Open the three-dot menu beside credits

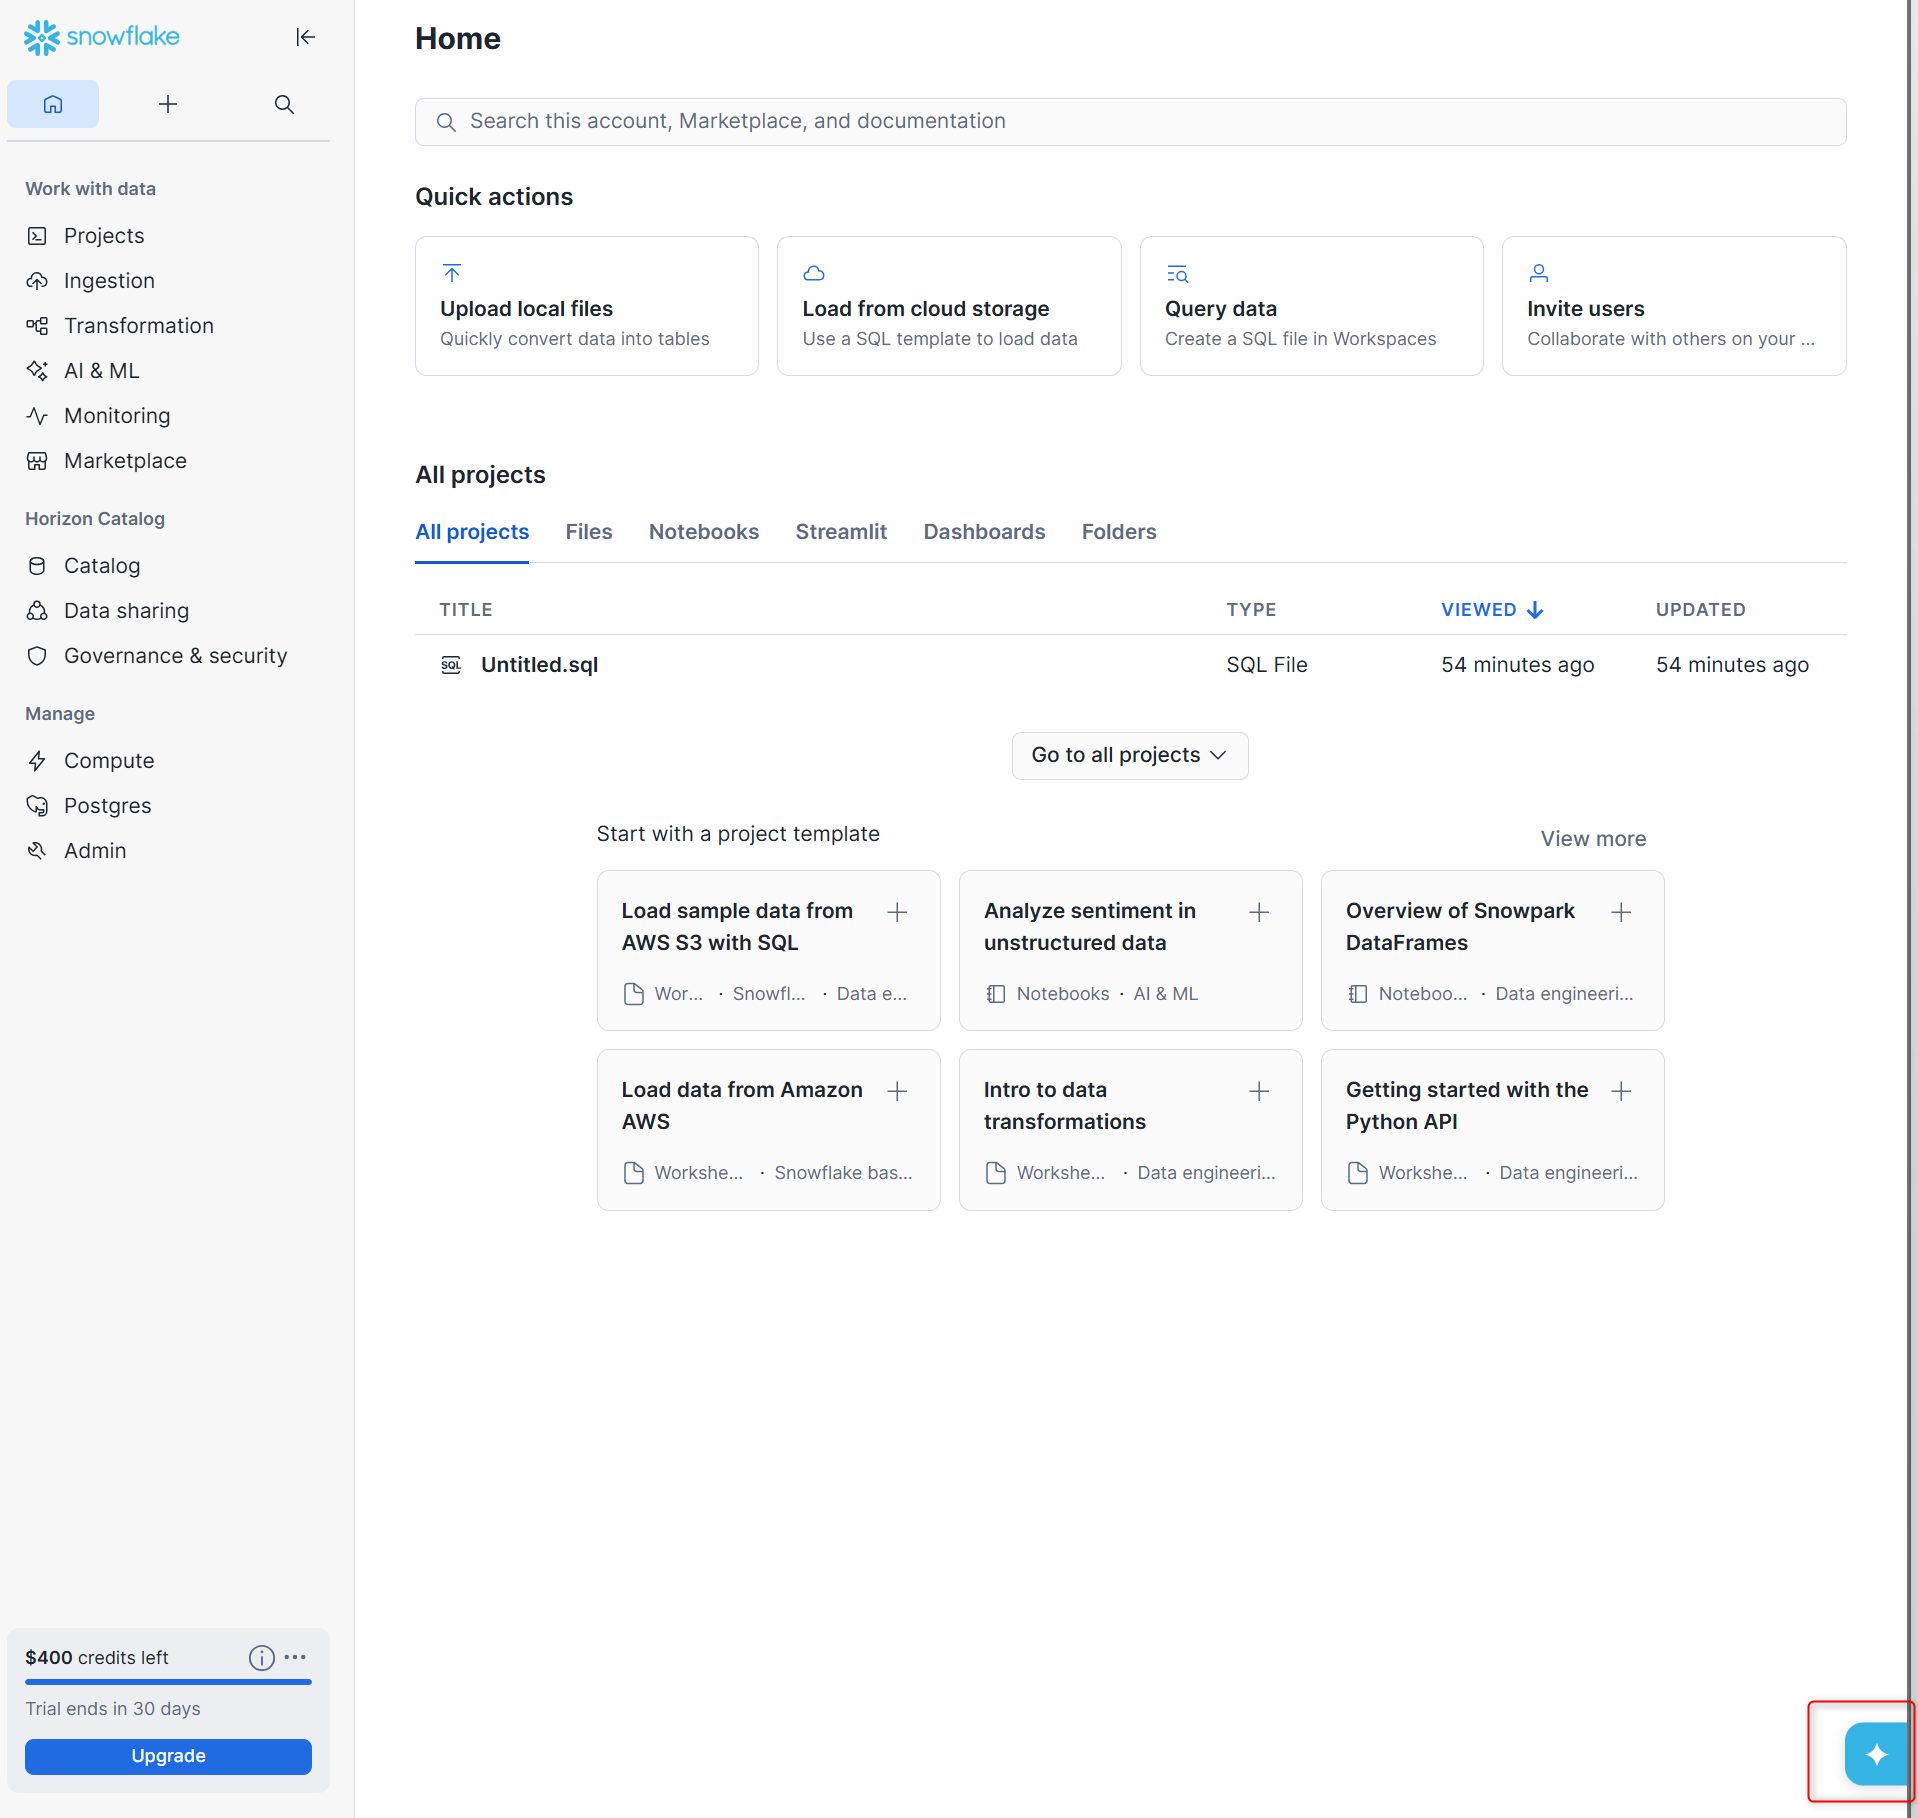tap(295, 1657)
